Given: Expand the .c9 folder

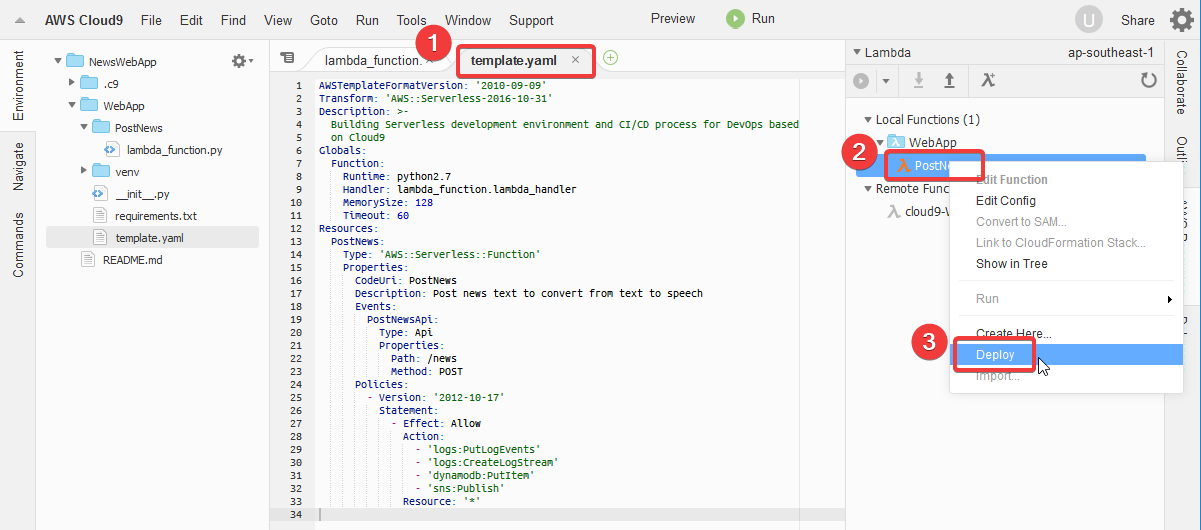Looking at the screenshot, I should pos(71,83).
